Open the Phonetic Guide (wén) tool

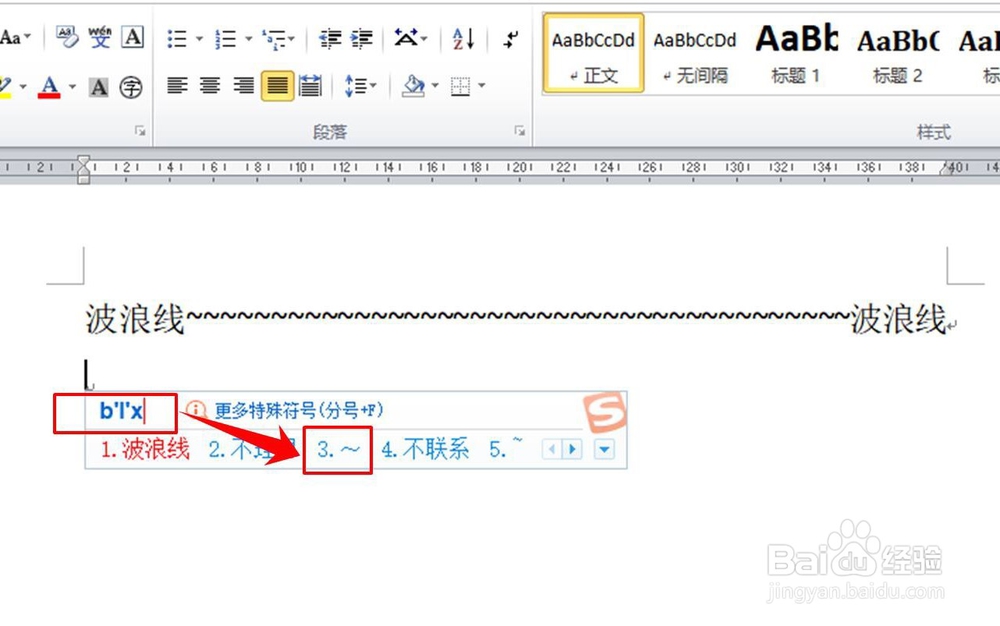coord(99,38)
